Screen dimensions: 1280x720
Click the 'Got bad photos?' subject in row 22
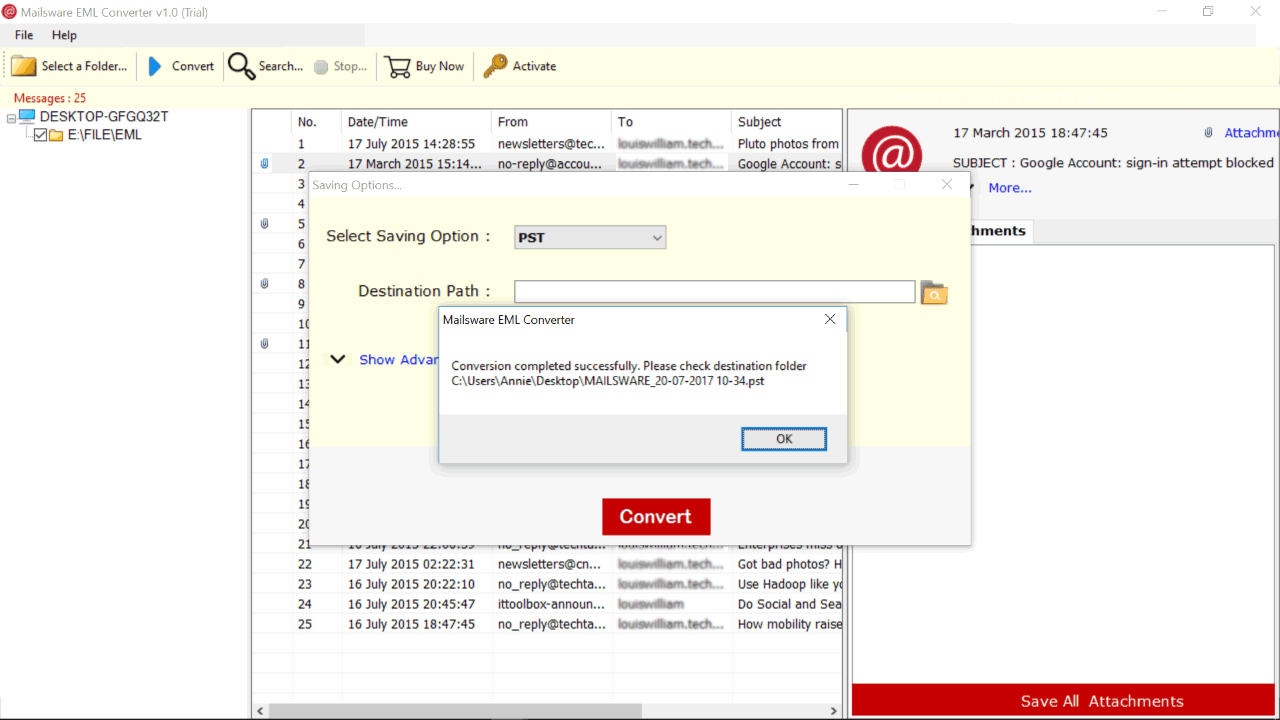click(x=789, y=564)
